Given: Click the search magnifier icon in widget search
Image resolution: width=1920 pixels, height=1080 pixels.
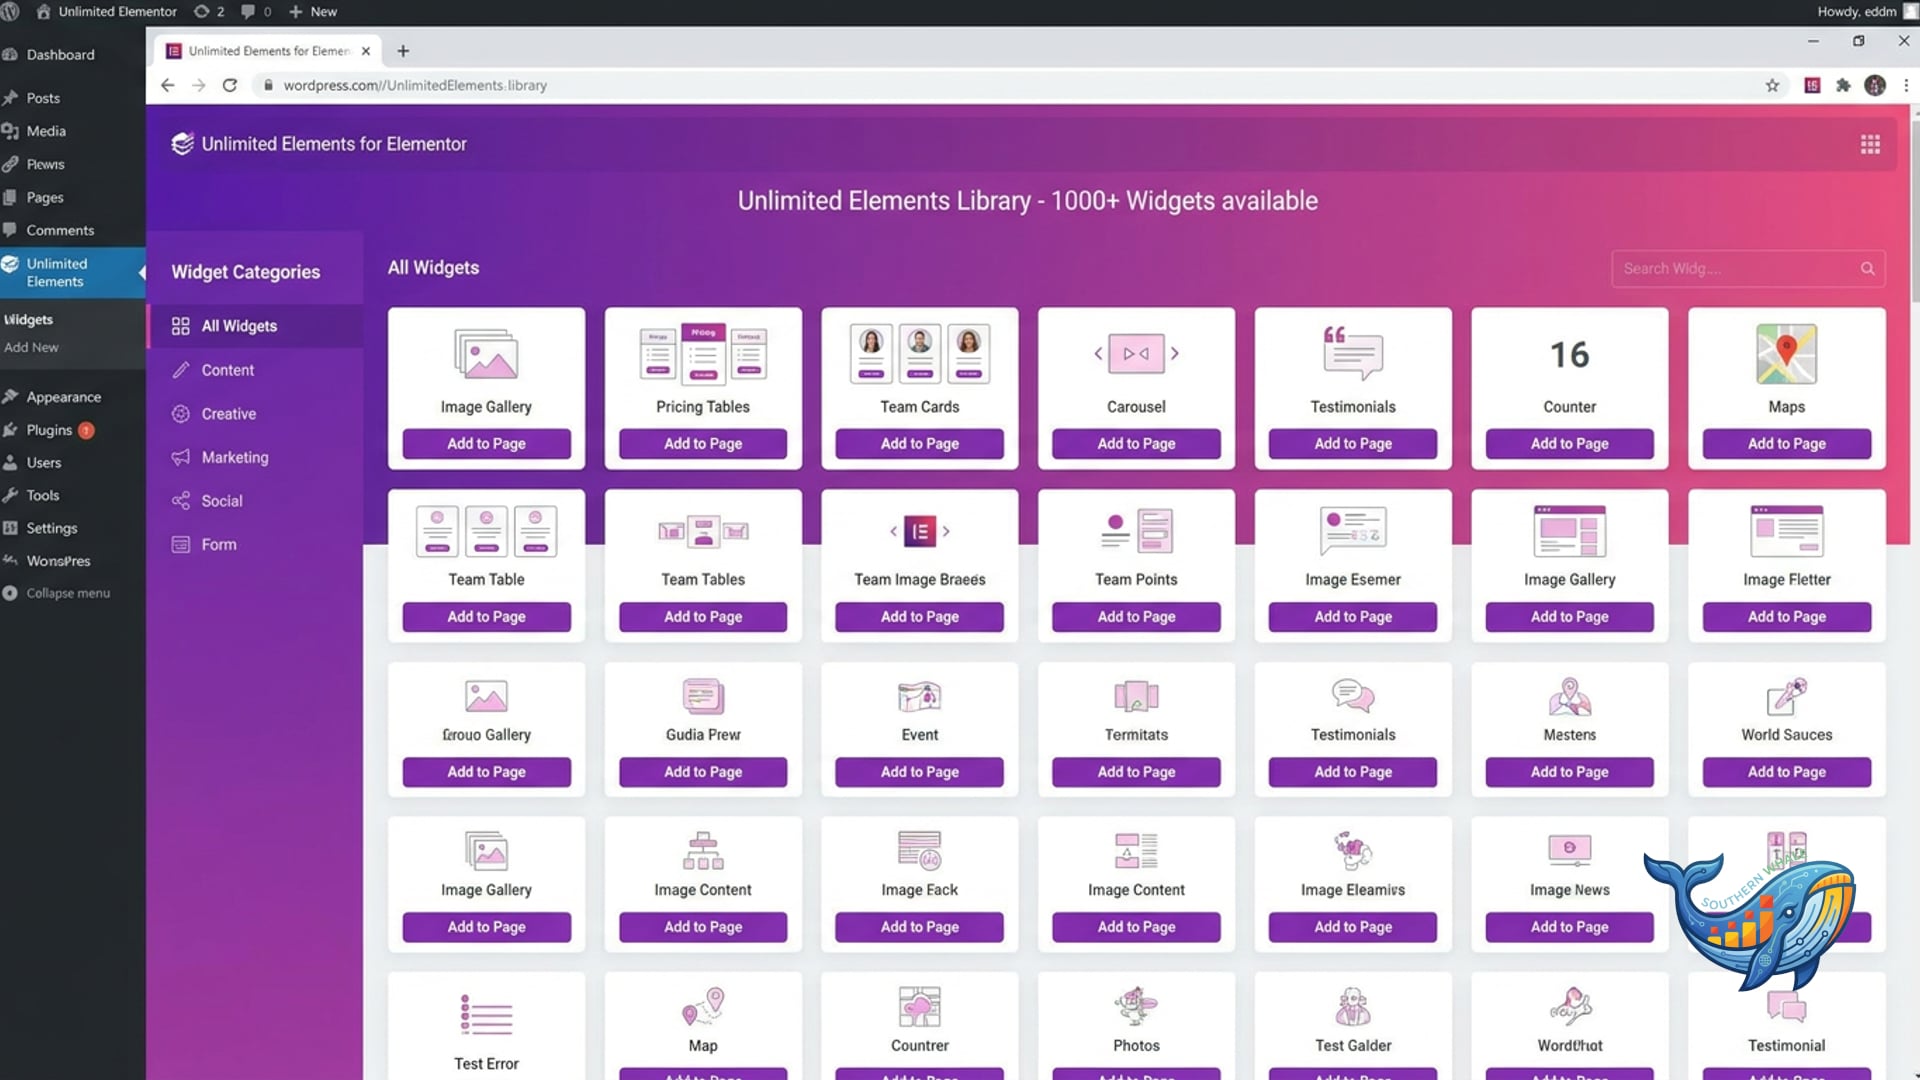Looking at the screenshot, I should pyautogui.click(x=1867, y=268).
